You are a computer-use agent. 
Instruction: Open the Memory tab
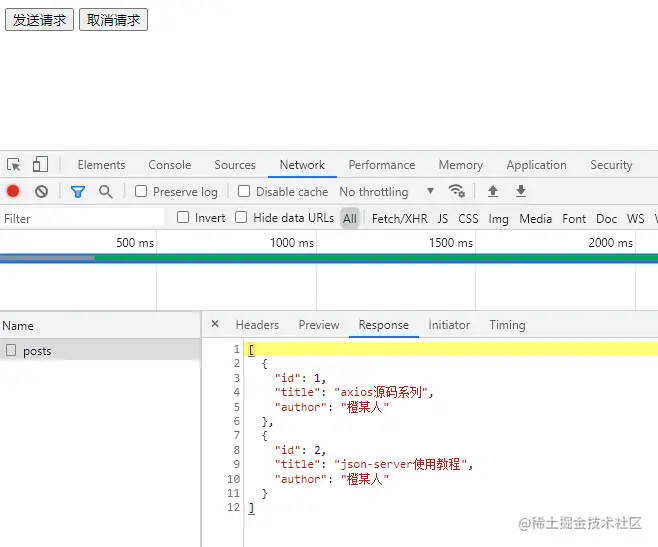point(461,165)
